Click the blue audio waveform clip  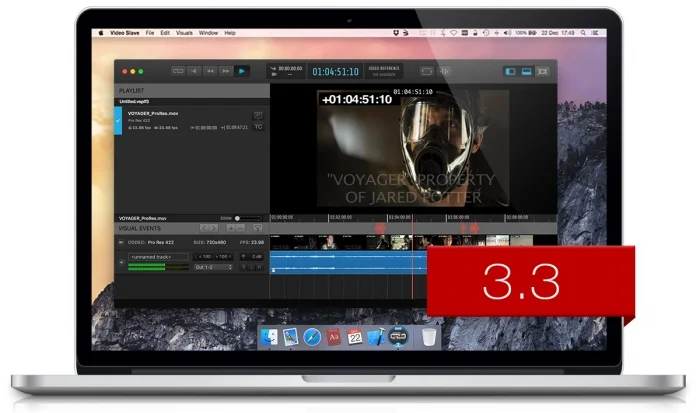348,262
